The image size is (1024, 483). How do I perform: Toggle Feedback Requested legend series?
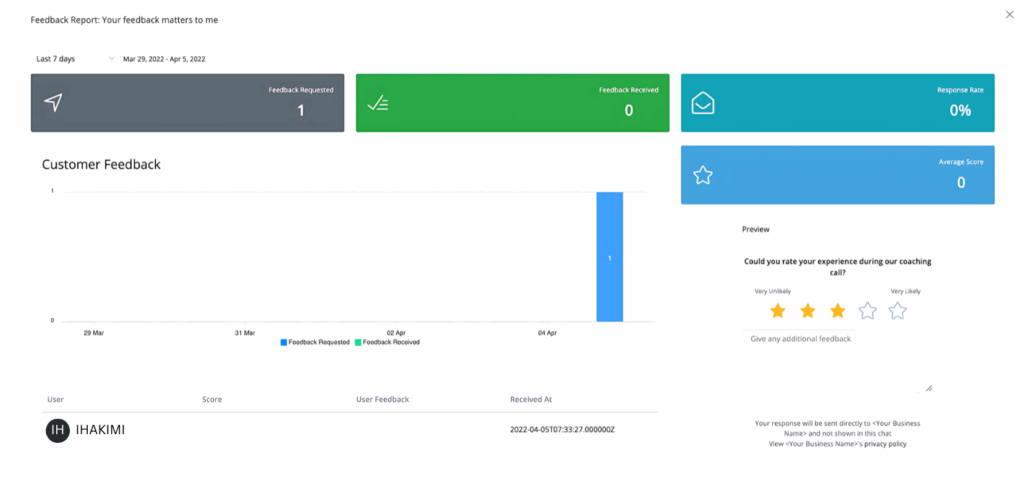[315, 342]
